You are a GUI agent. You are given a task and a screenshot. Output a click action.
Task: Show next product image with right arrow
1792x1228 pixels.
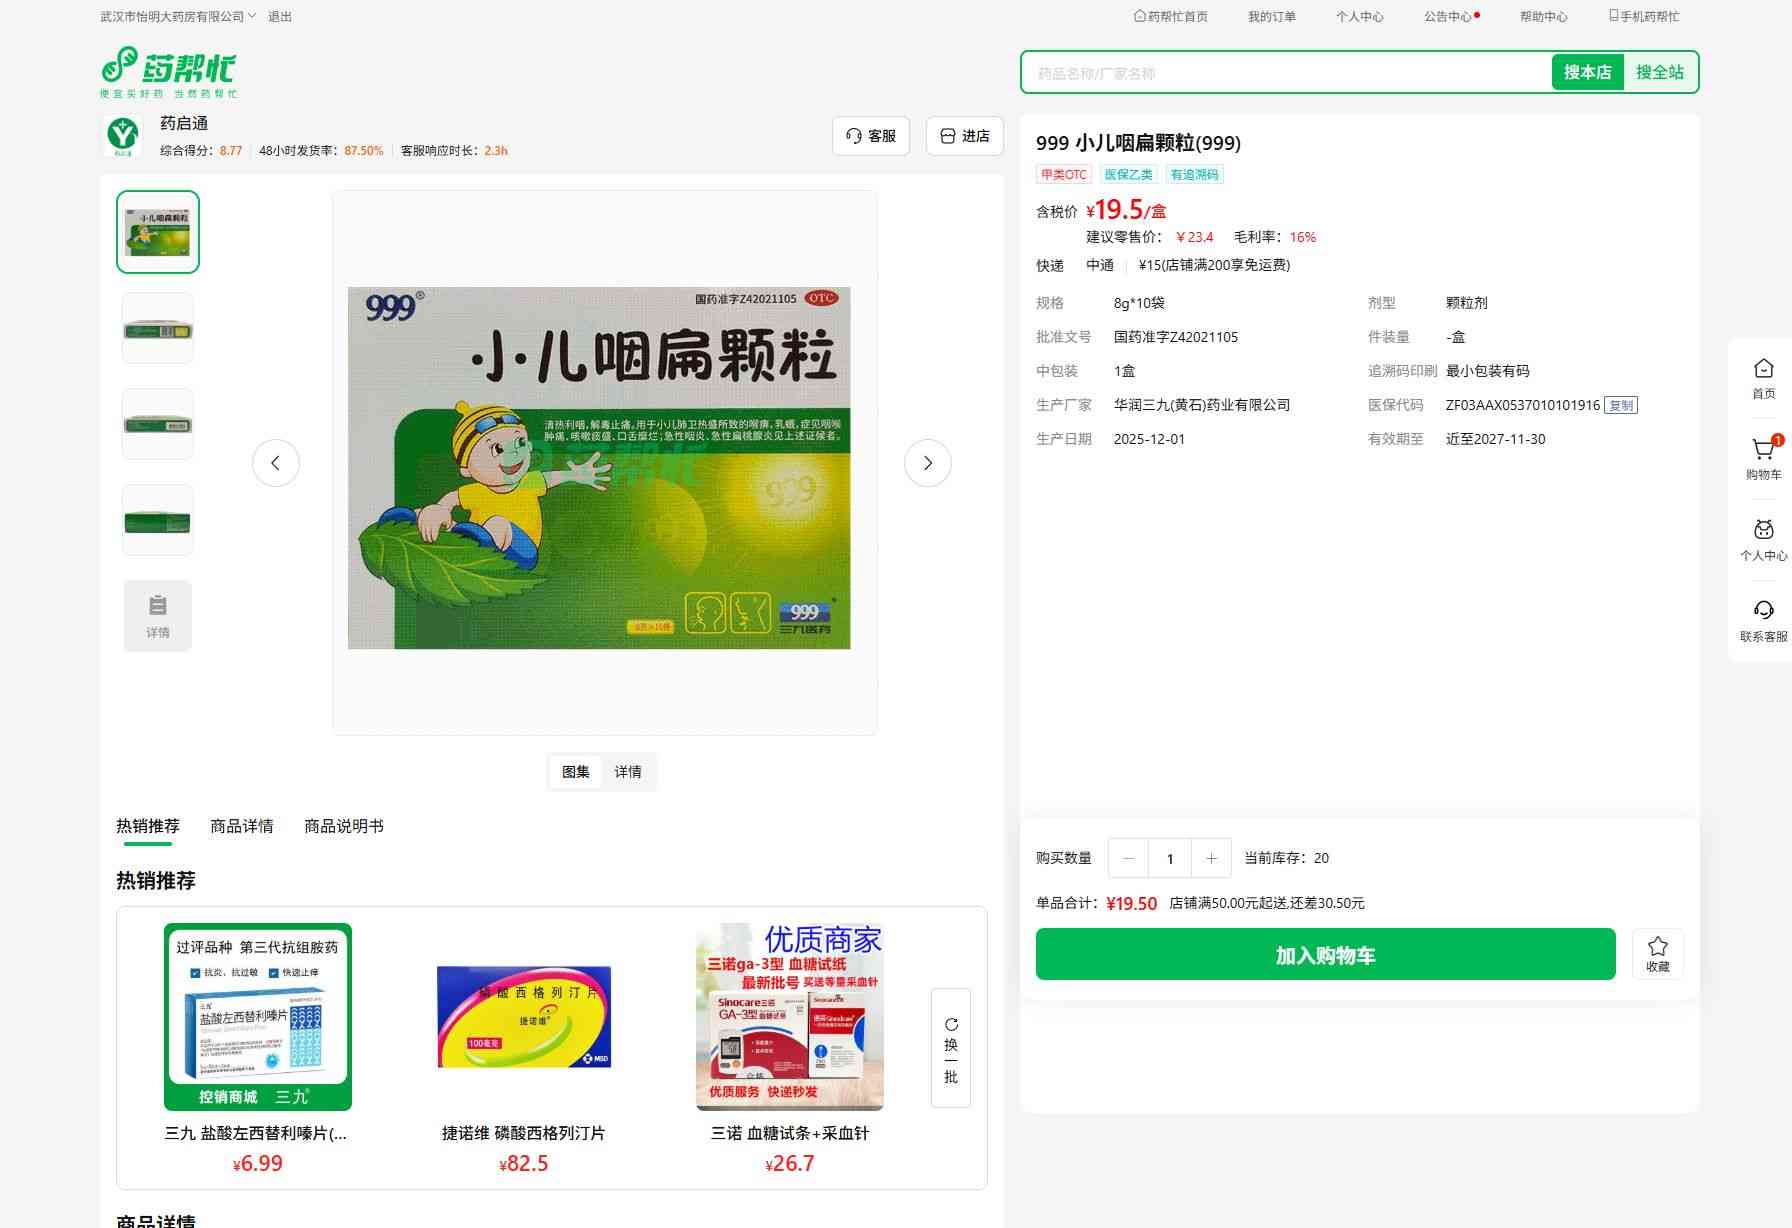tap(927, 463)
